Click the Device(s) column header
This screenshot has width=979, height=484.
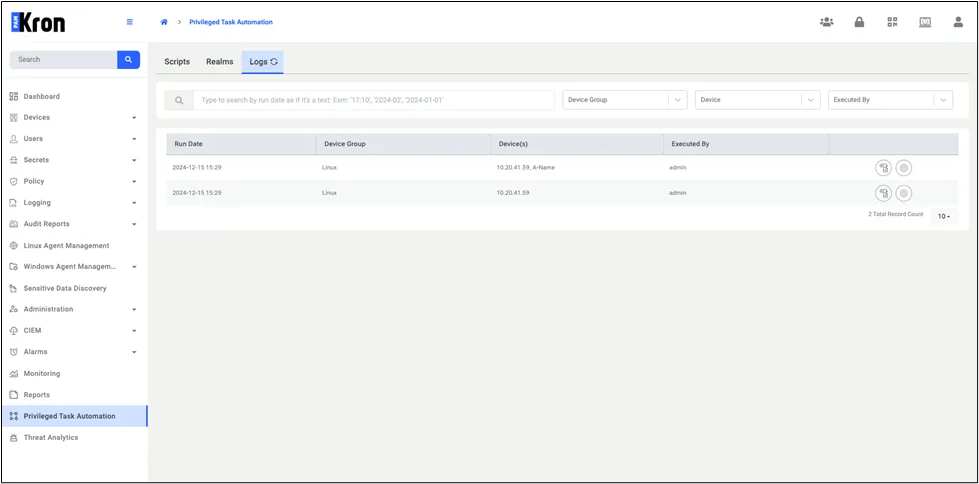577,144
